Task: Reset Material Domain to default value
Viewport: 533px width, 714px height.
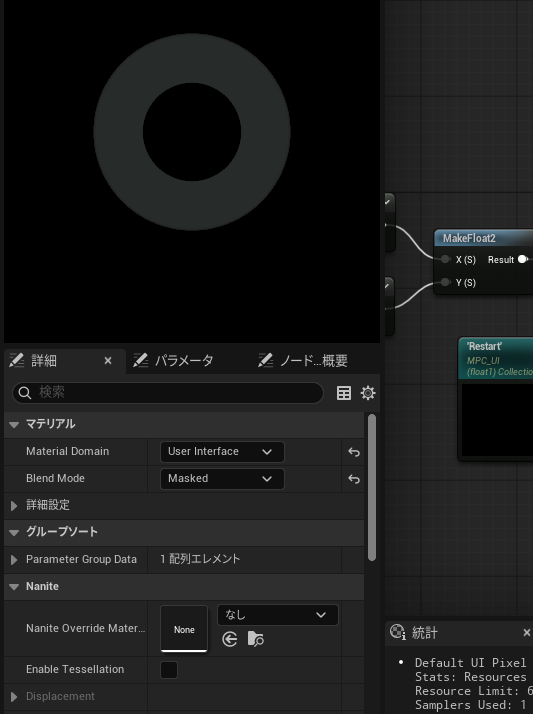Action: 354,452
